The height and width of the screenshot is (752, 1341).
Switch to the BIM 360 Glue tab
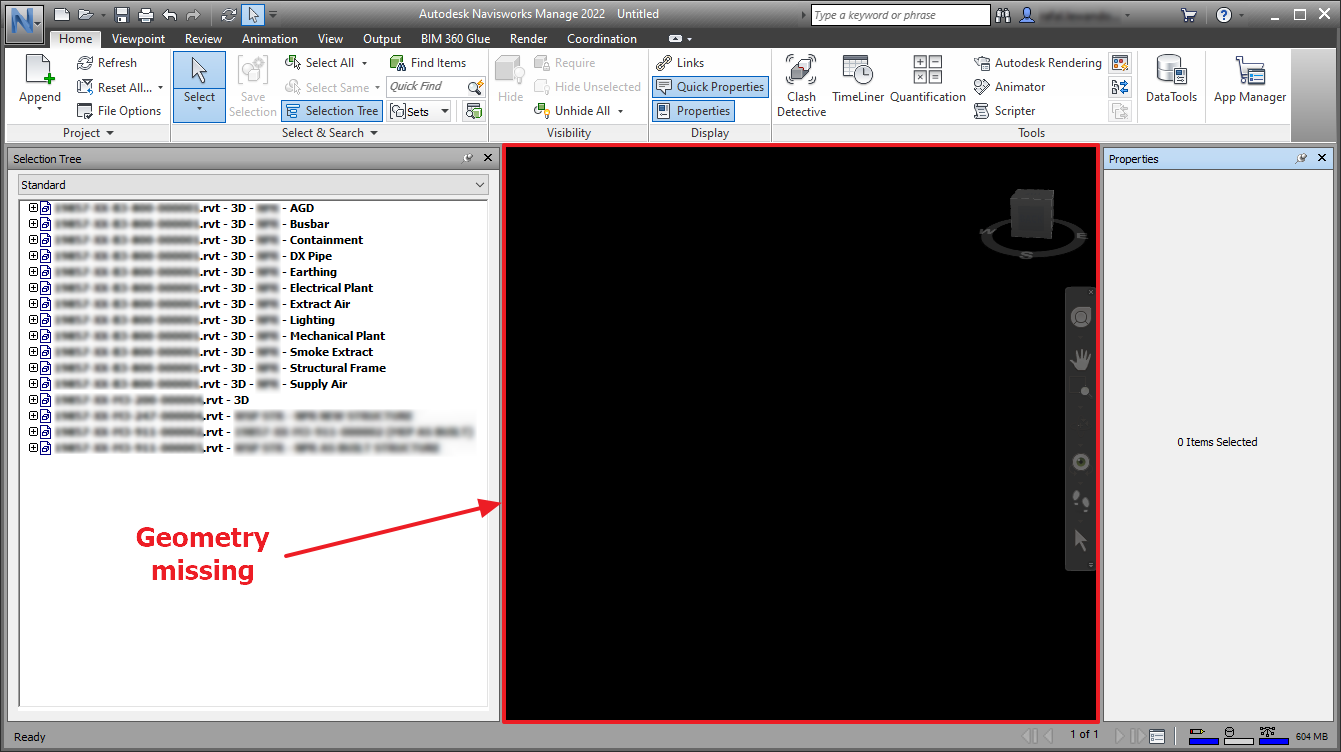coord(455,39)
